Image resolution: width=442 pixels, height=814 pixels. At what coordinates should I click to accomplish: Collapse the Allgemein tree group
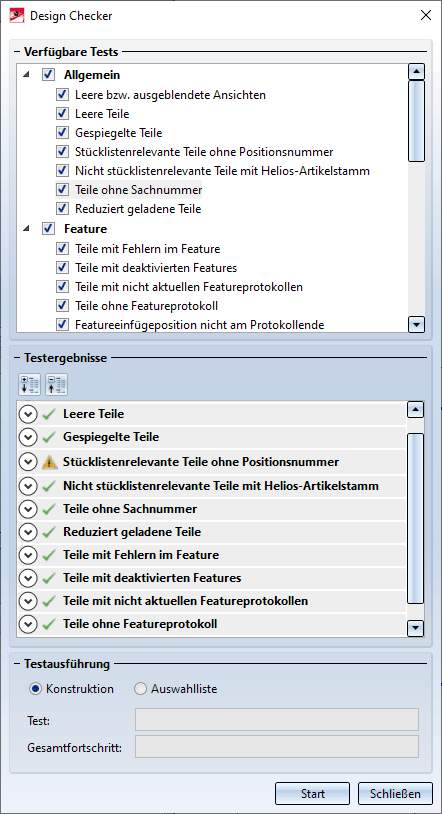click(x=26, y=75)
